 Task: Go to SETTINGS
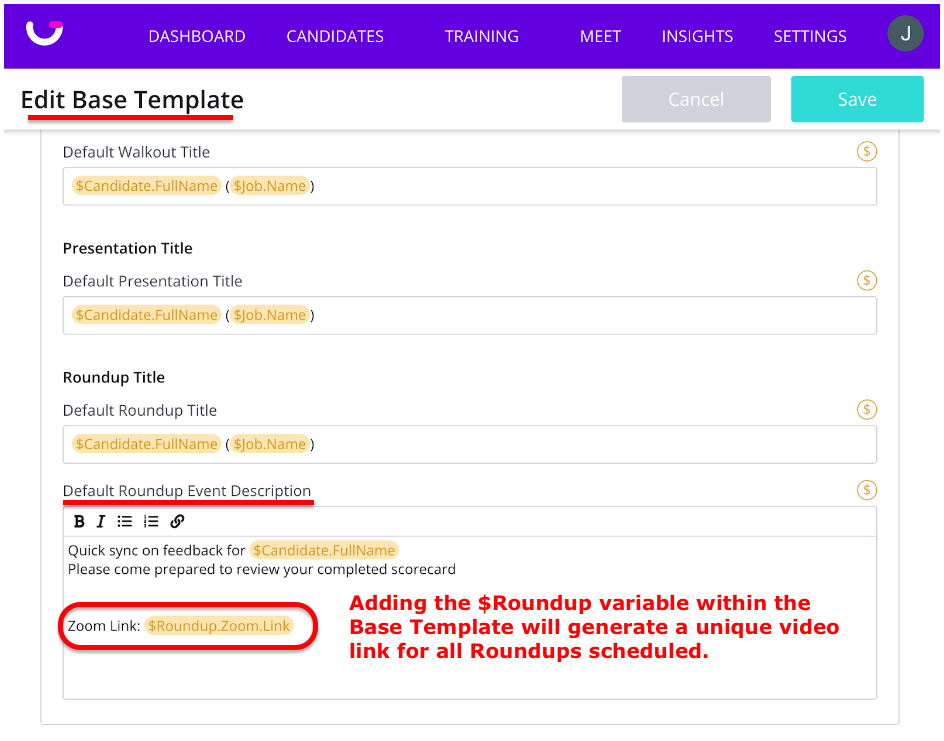pos(810,36)
